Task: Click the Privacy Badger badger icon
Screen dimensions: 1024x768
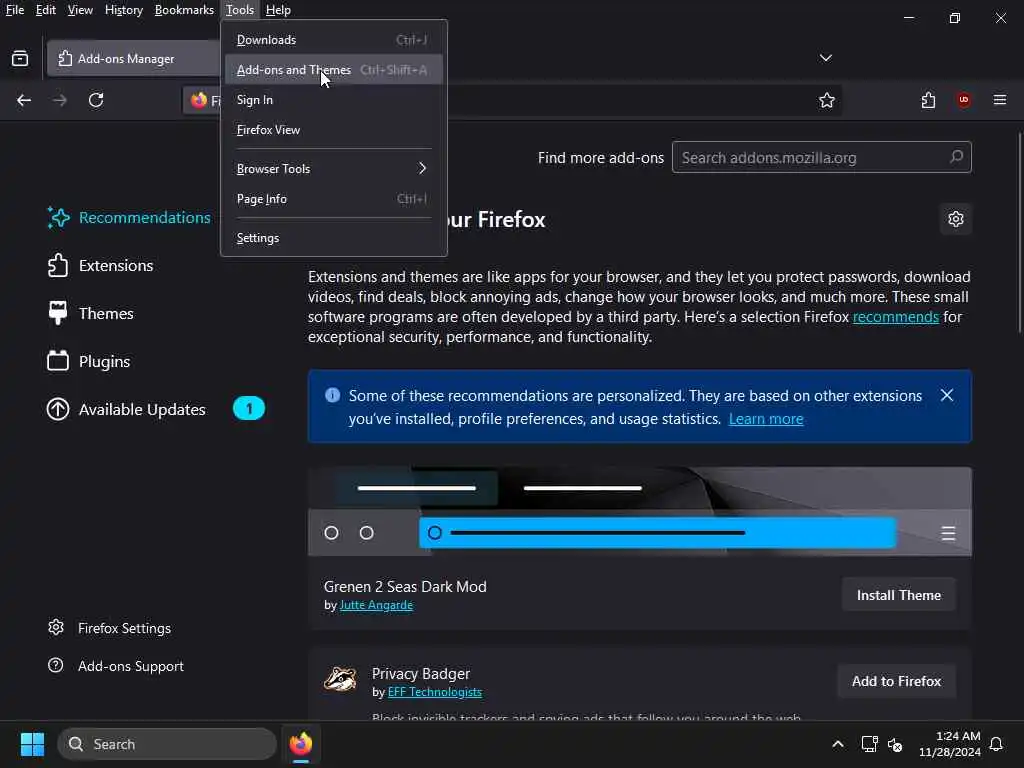Action: point(340,679)
